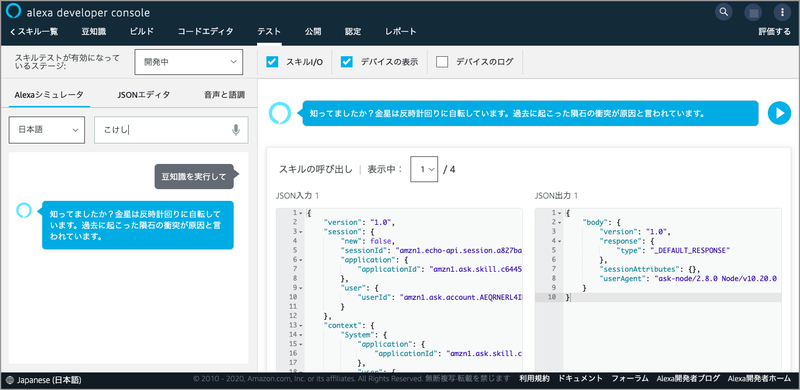Click the blue Alexa reply bubble in simulator
The height and width of the screenshot is (390, 800).
[x=138, y=225]
